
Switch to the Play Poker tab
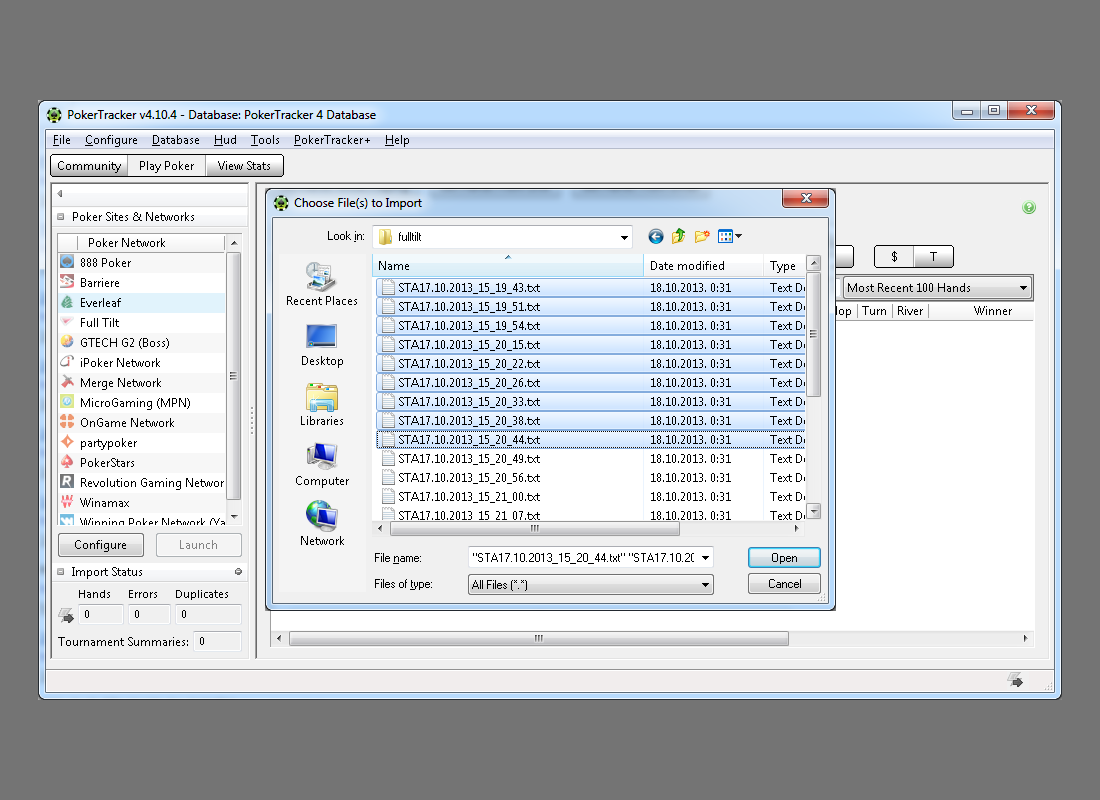click(167, 166)
